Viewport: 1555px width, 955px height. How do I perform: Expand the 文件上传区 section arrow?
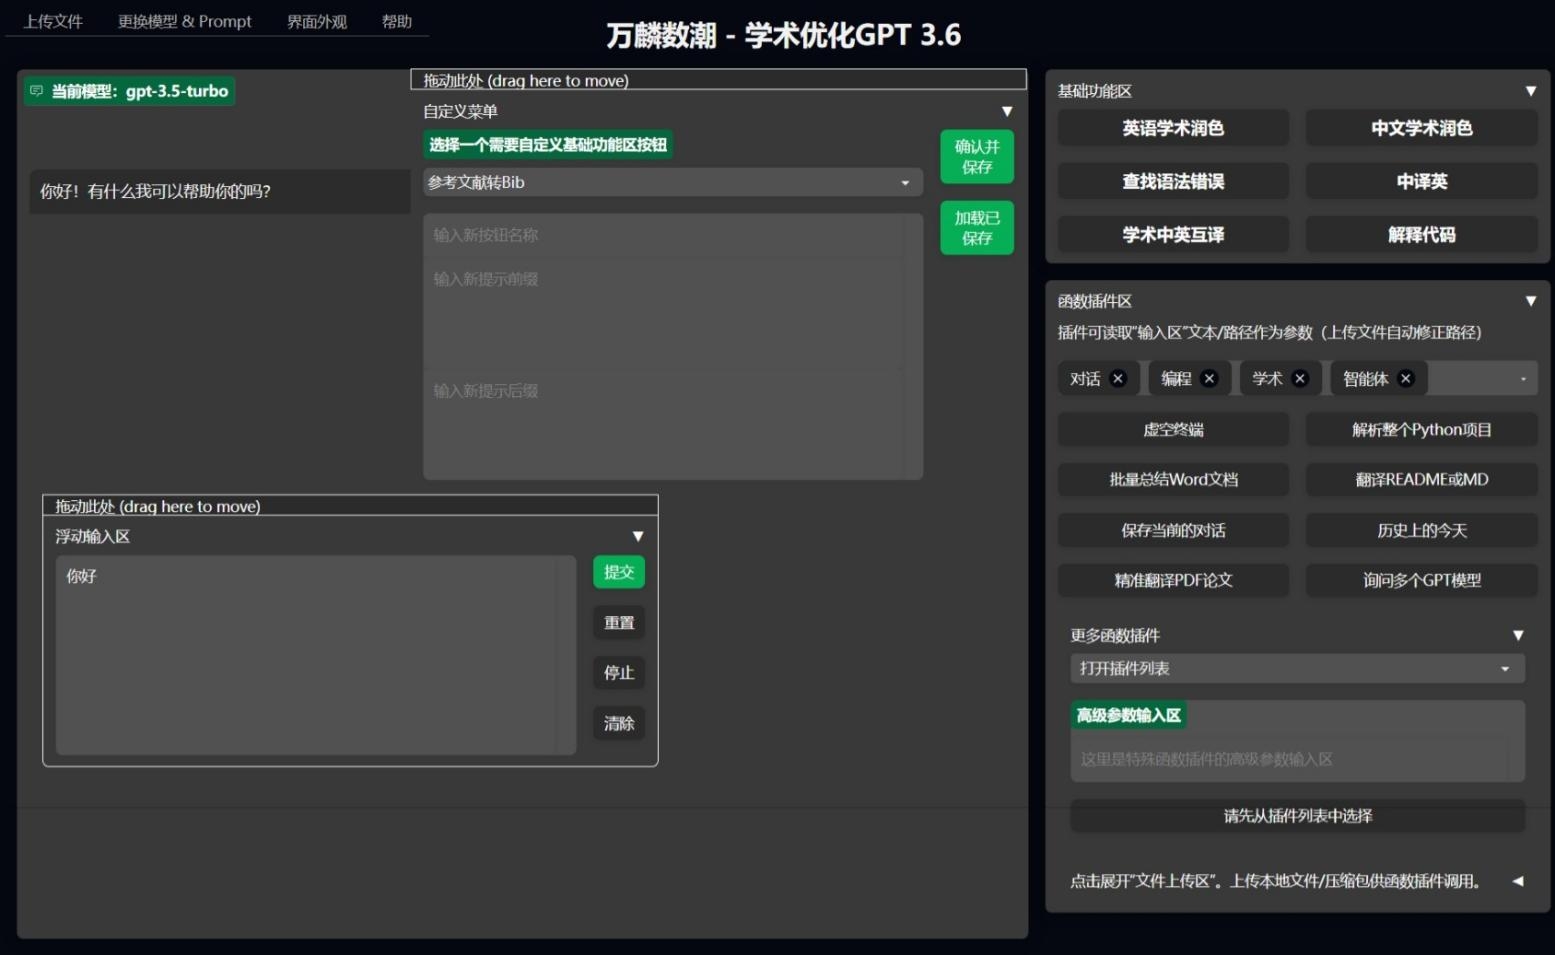[1517, 881]
